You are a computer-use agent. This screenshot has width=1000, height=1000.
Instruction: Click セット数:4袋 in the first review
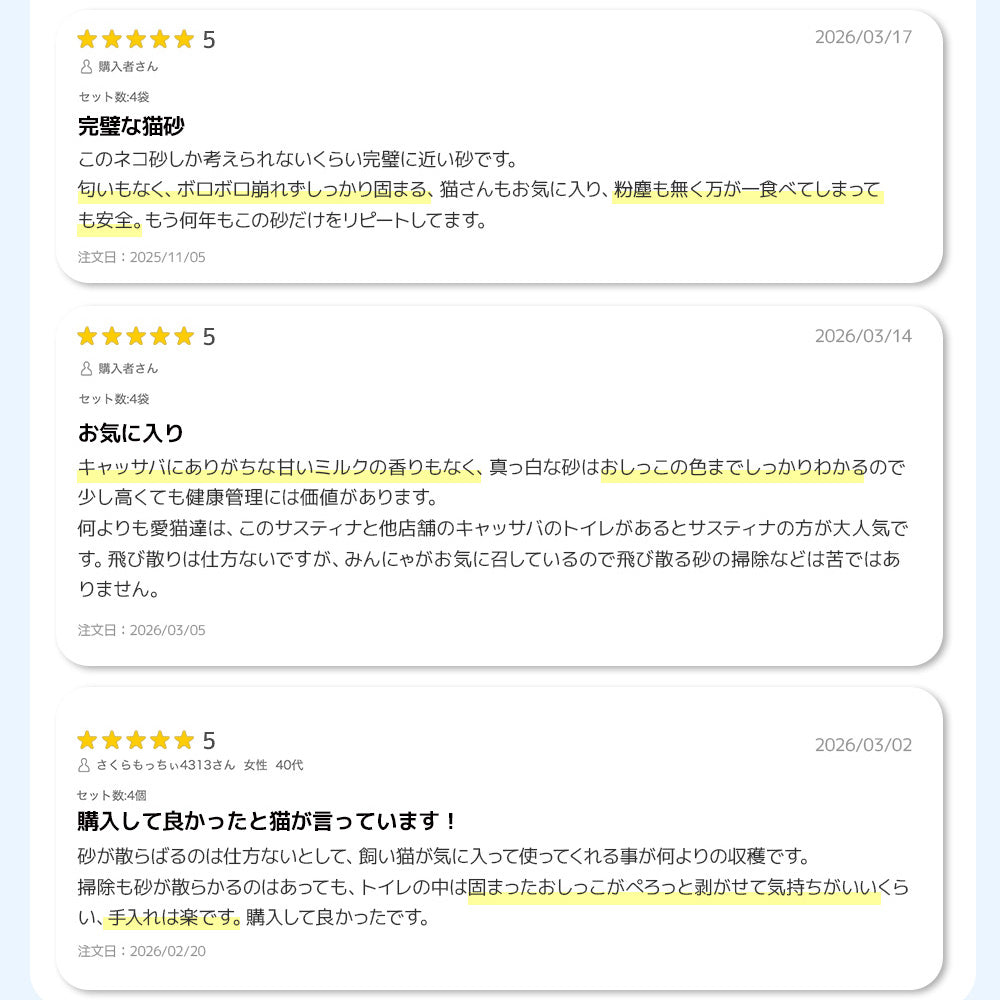[114, 97]
